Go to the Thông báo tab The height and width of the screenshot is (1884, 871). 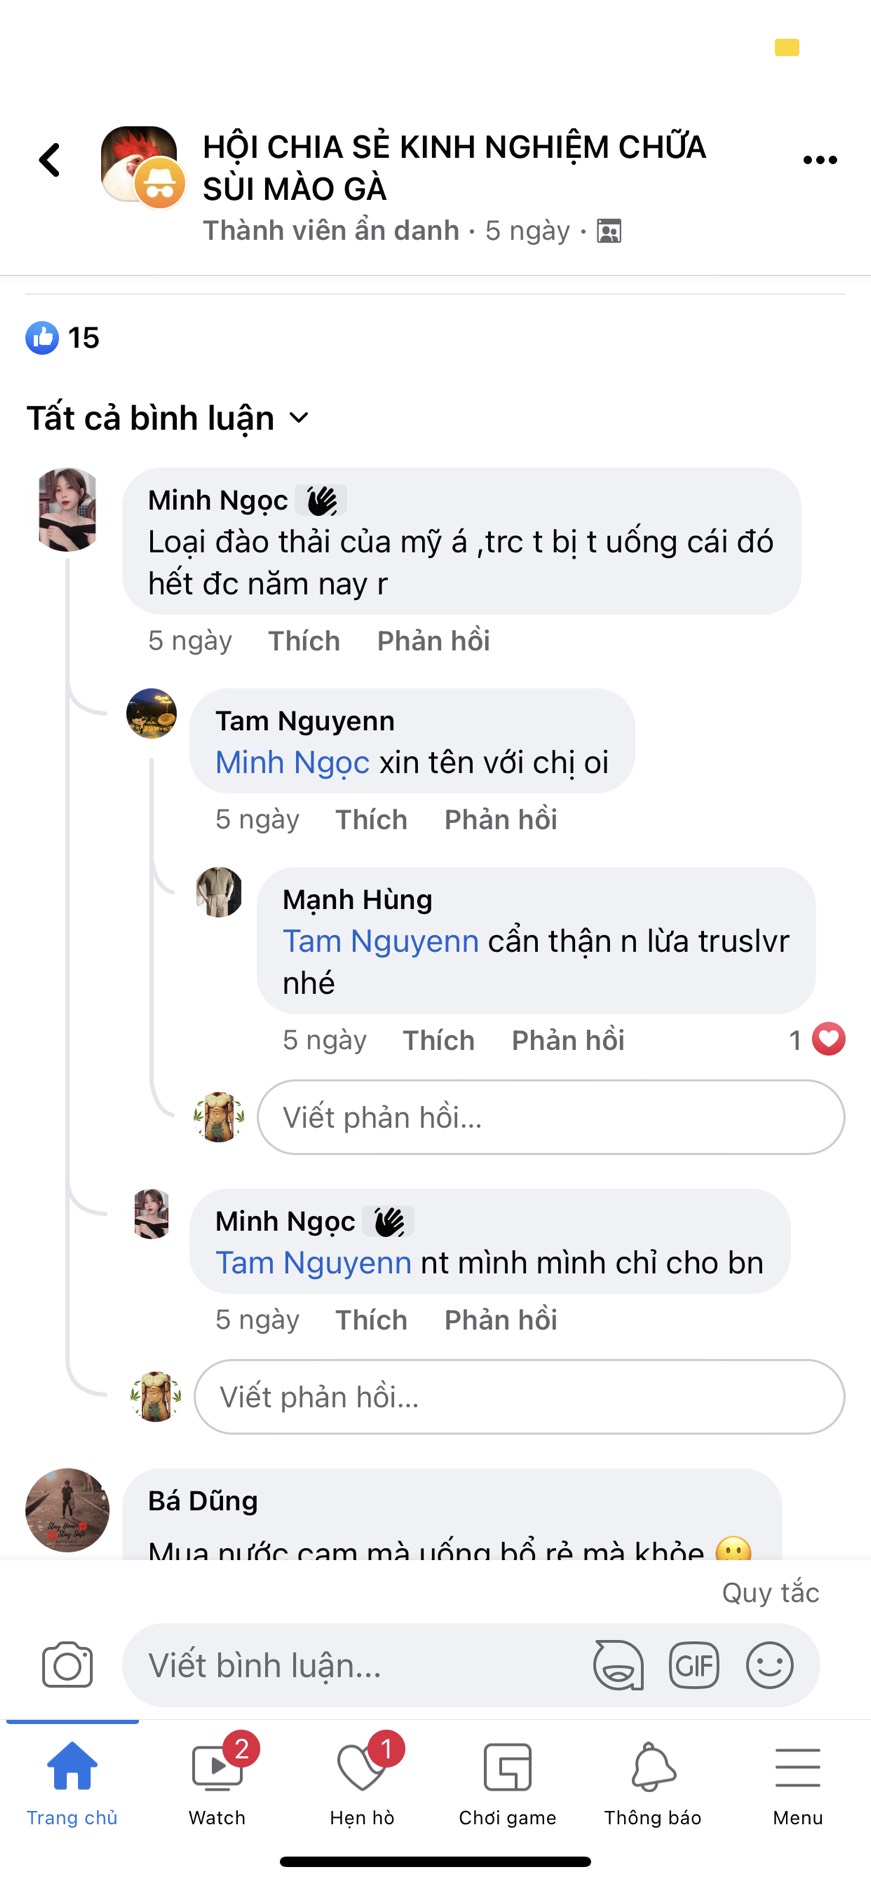653,1784
